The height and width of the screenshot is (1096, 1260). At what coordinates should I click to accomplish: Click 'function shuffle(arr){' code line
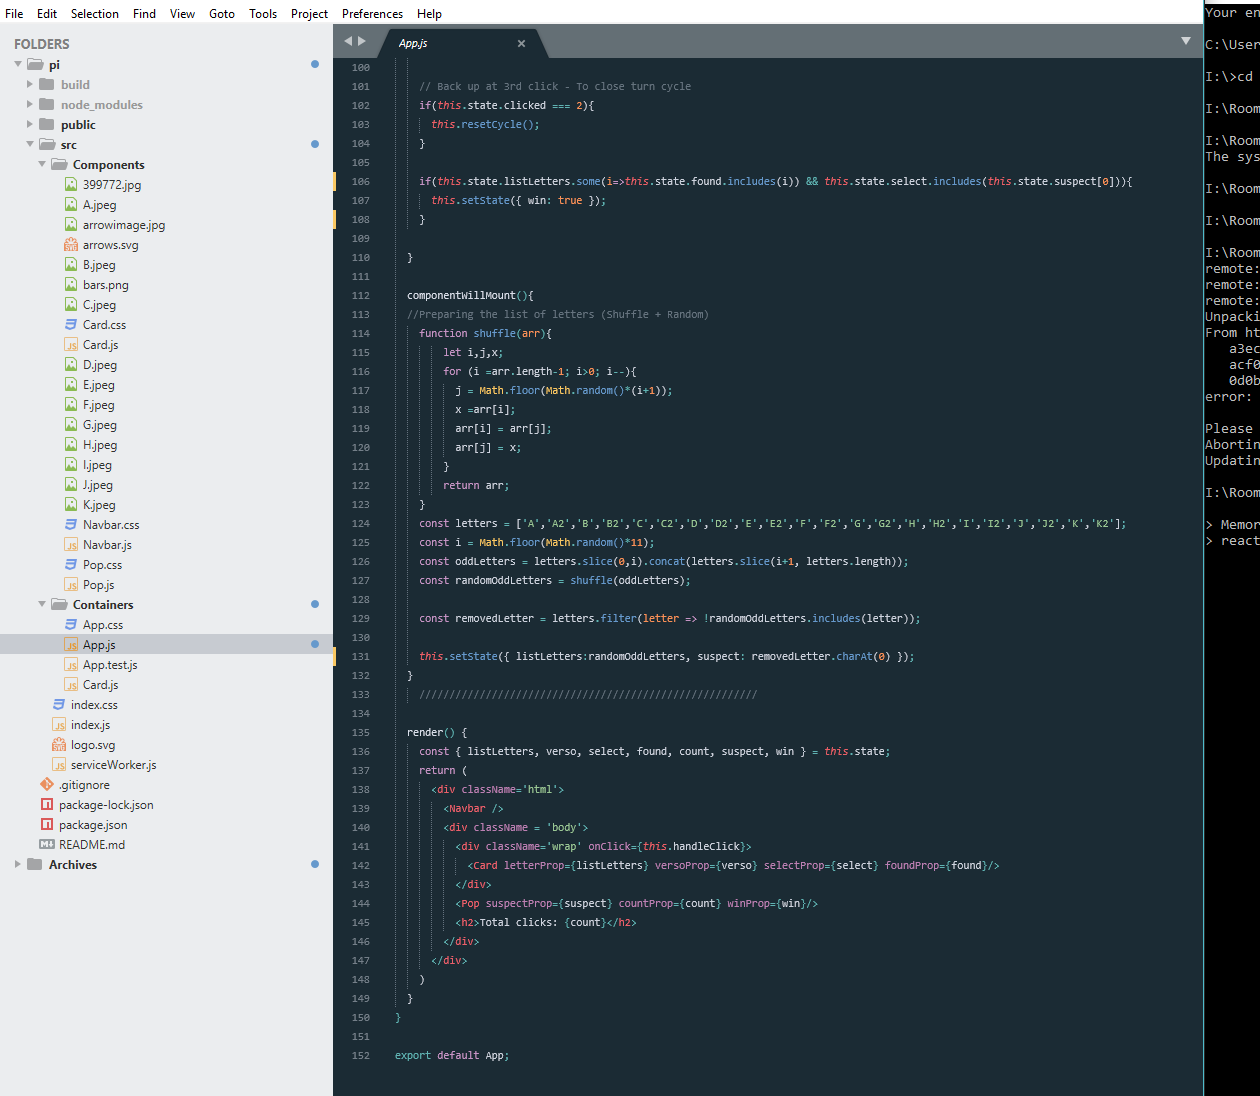[485, 333]
